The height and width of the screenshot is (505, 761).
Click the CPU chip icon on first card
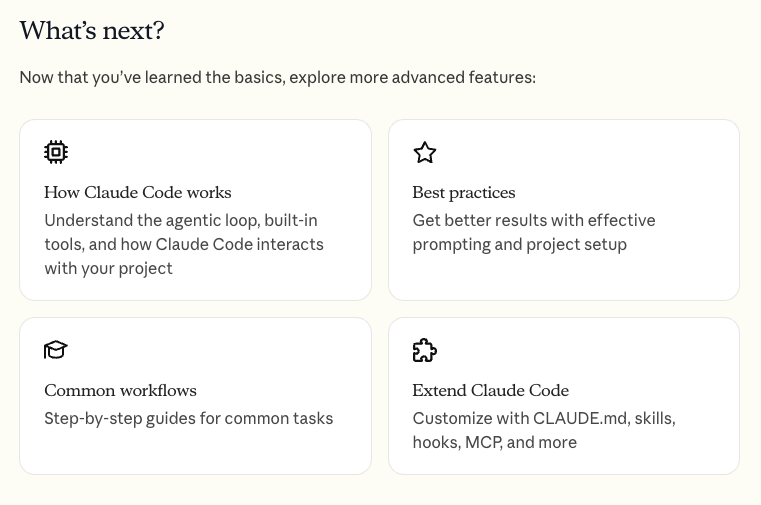pos(56,152)
